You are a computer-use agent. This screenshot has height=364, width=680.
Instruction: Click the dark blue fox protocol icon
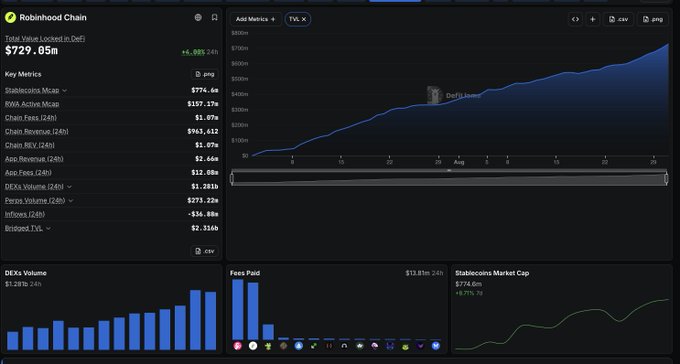(390, 346)
